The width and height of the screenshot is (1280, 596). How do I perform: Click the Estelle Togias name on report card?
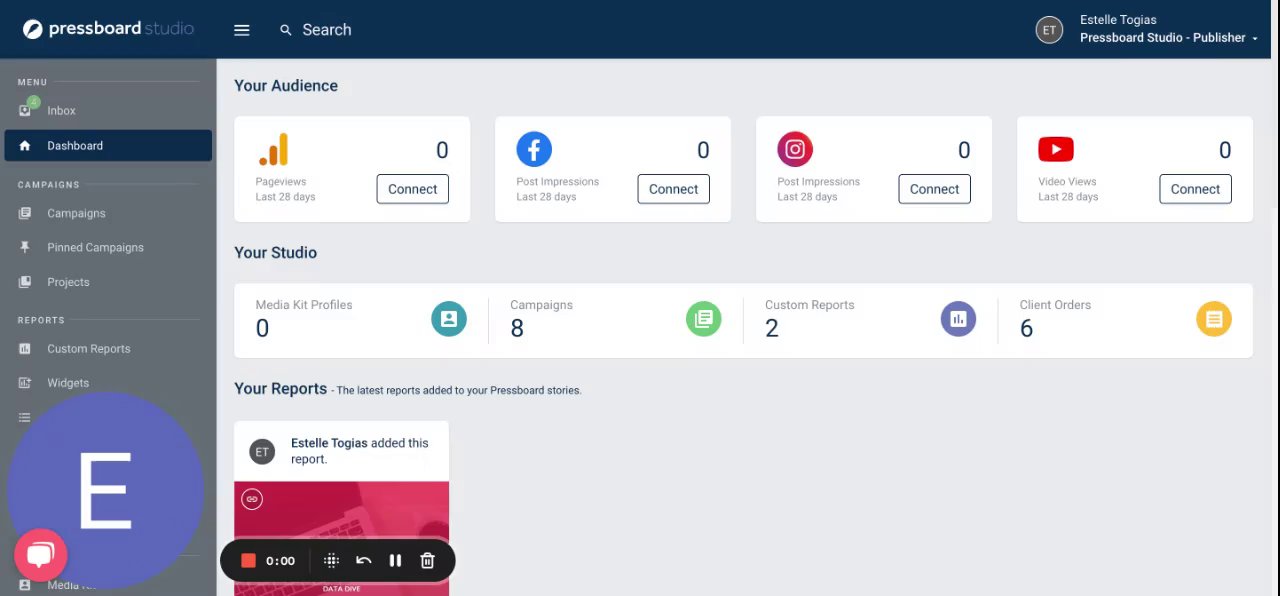click(x=329, y=443)
